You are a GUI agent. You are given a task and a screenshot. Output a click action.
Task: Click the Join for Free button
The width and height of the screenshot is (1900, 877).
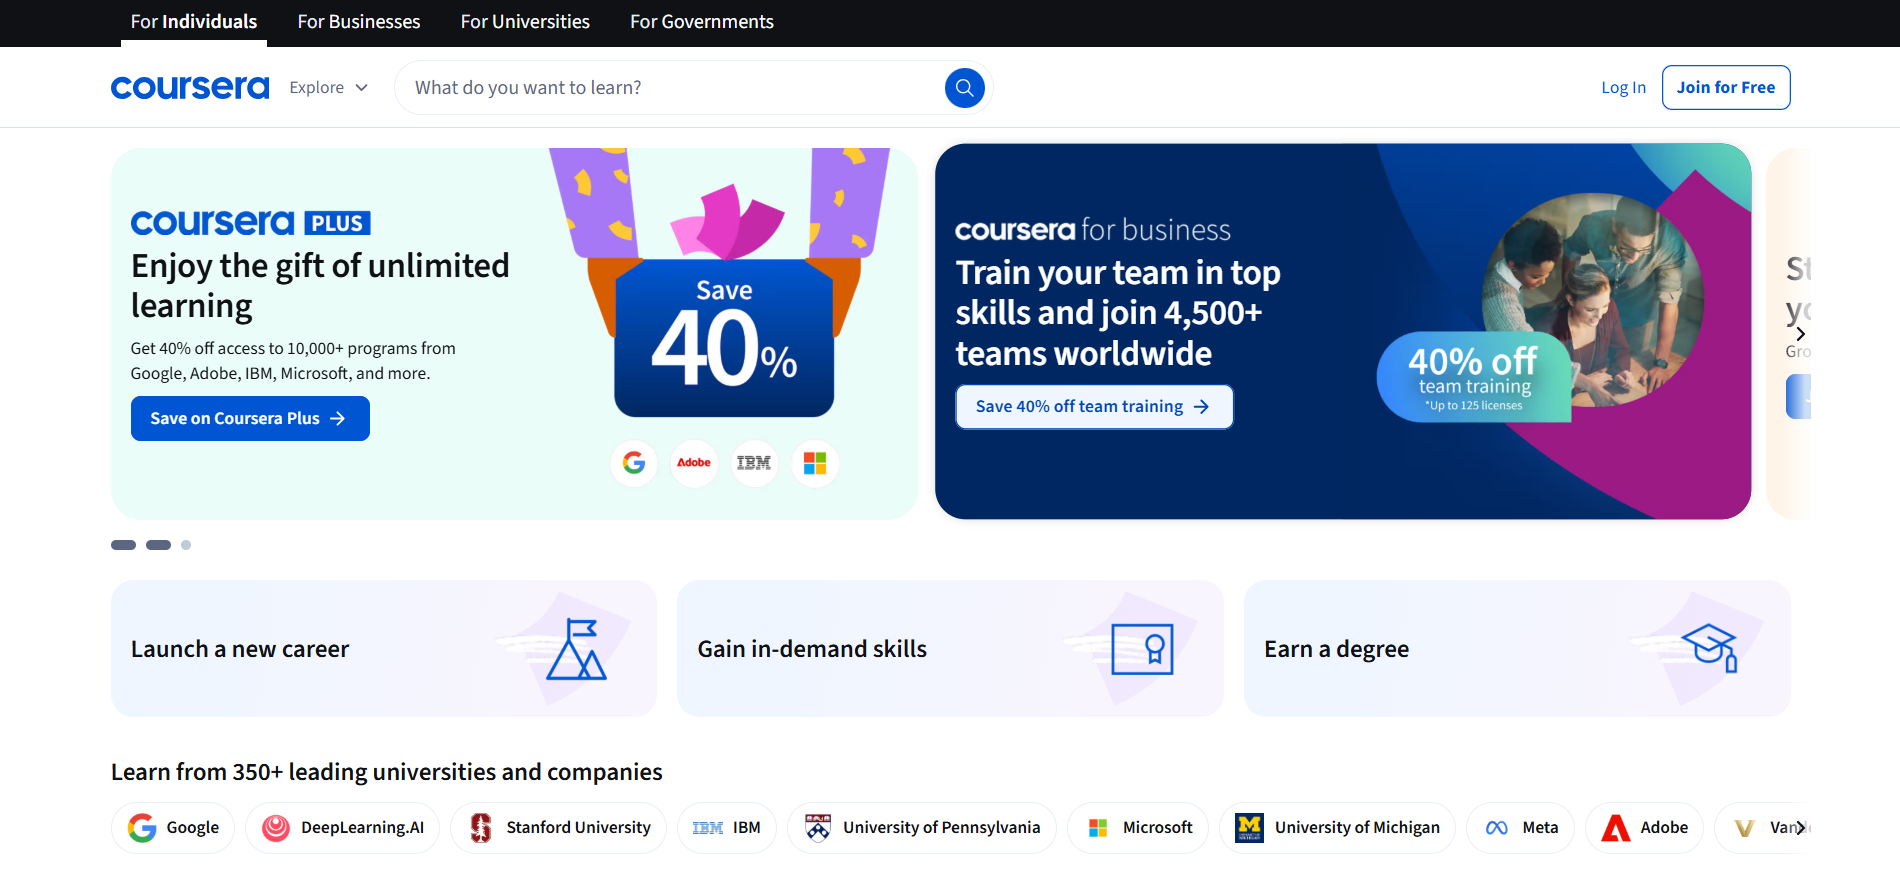[1726, 88]
